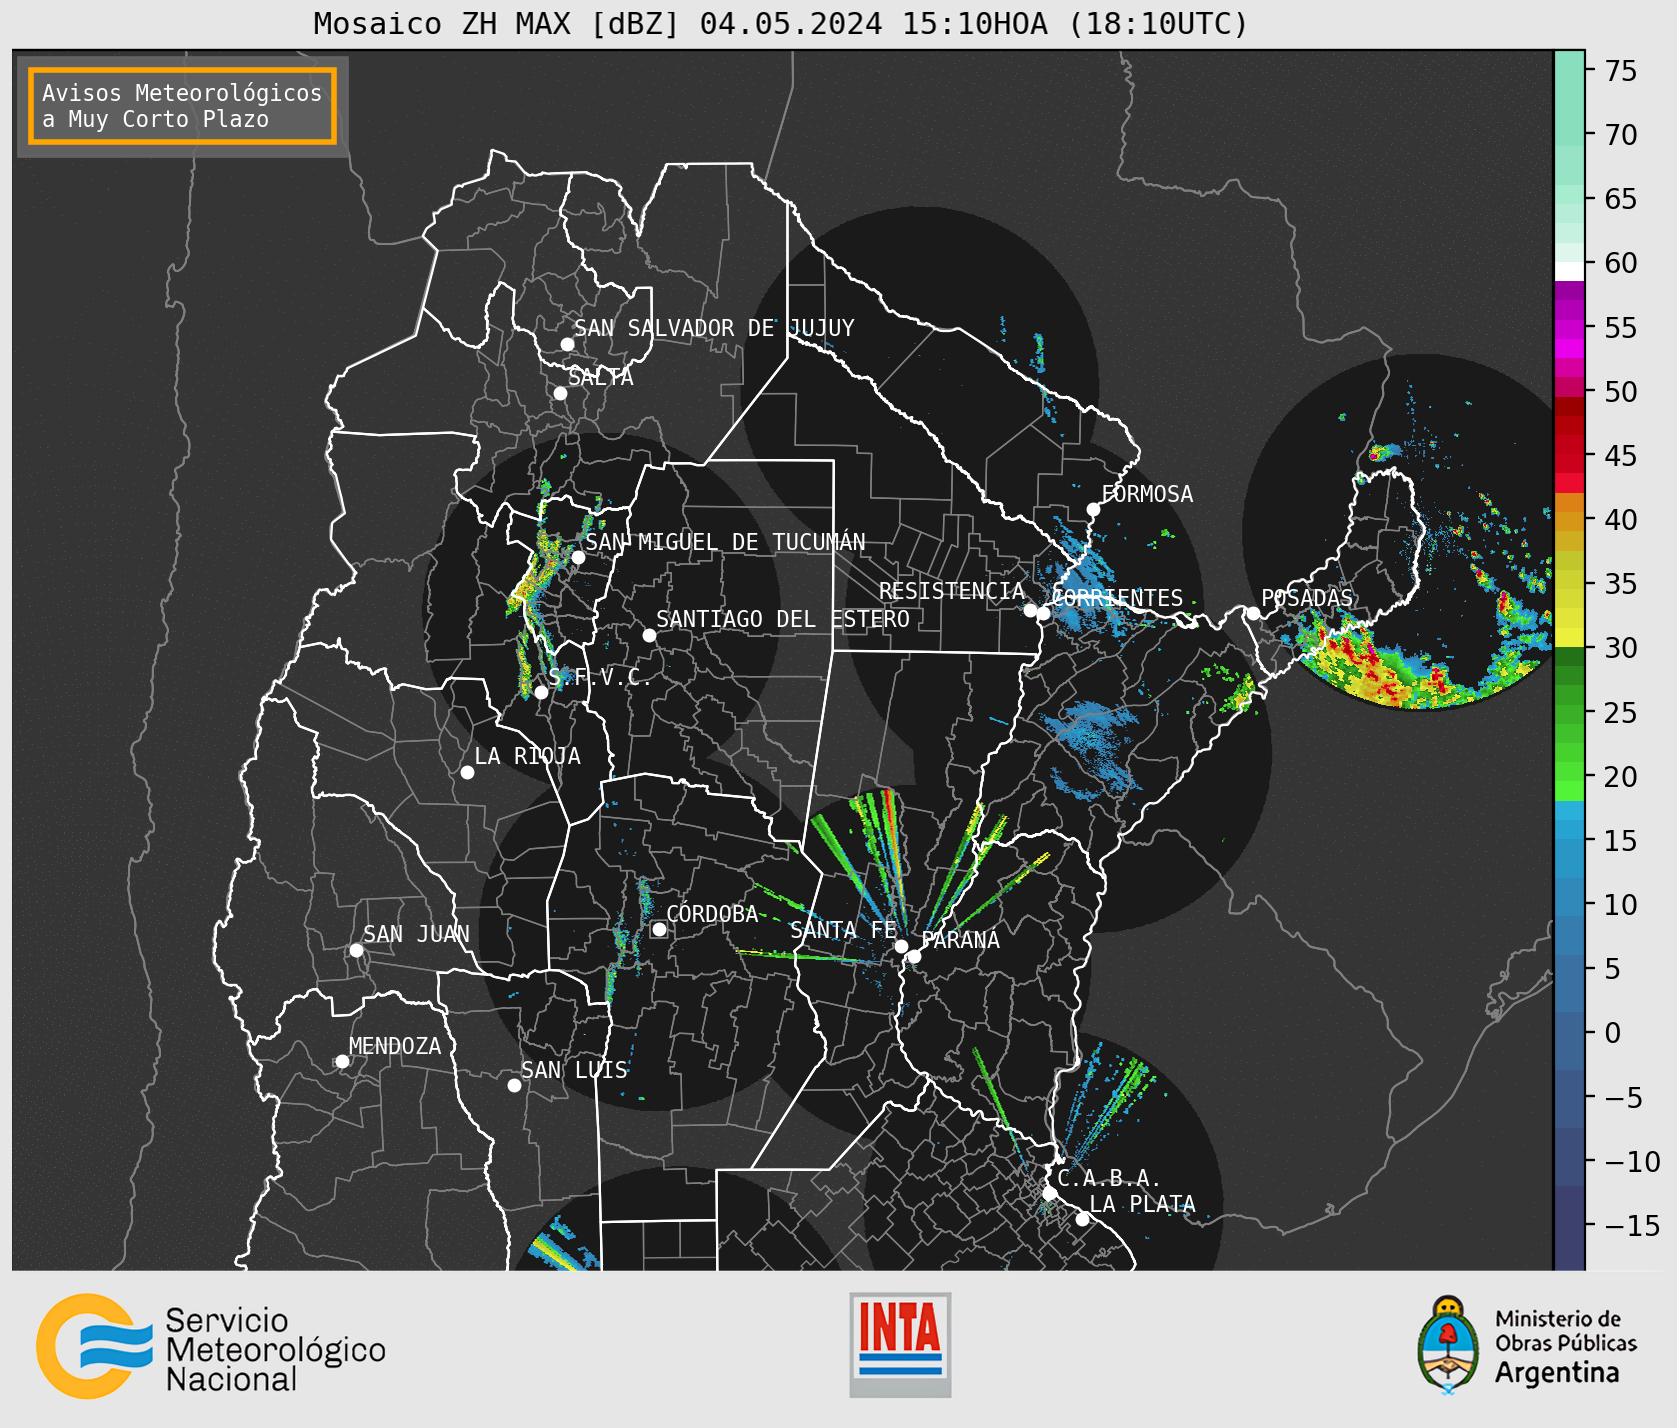Click the 75 dBZ color scale label
Viewport: 1677px width, 1428px height.
[1621, 71]
